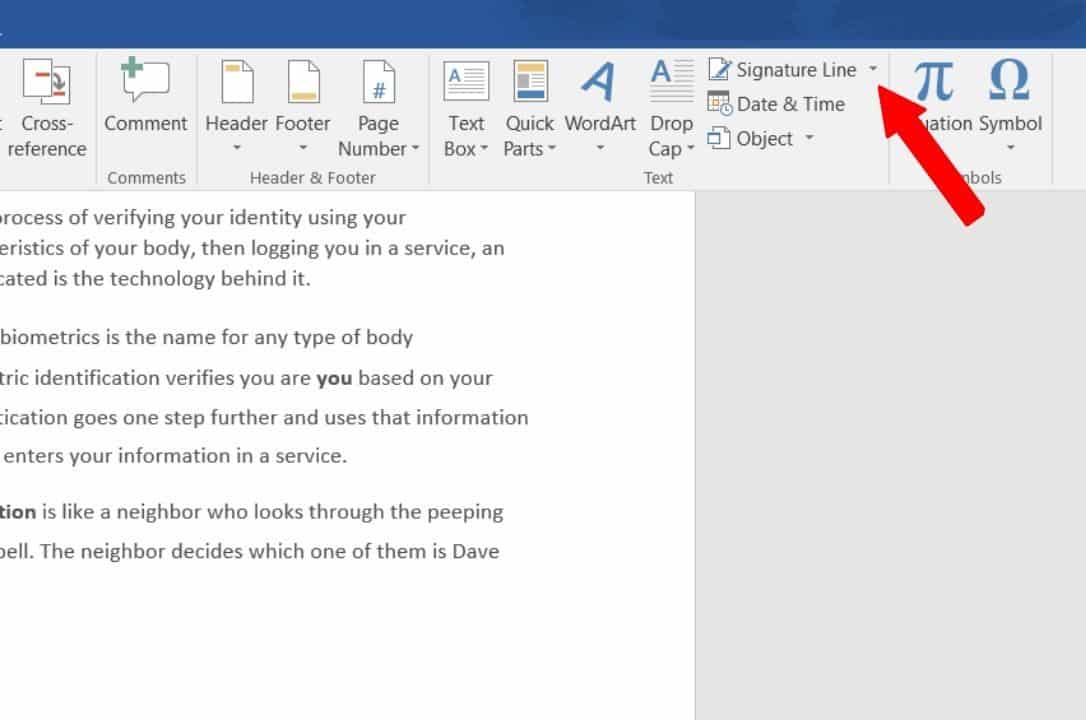The image size is (1086, 720).
Task: Click the Object button label
Action: [764, 139]
